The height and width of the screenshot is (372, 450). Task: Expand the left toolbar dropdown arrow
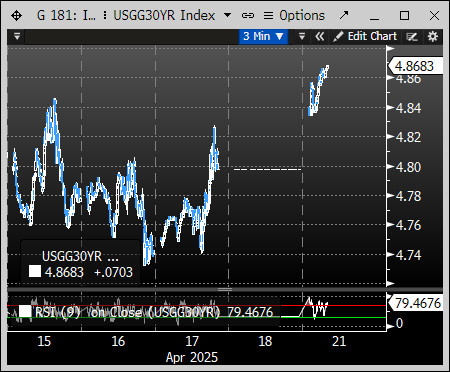tap(17, 36)
